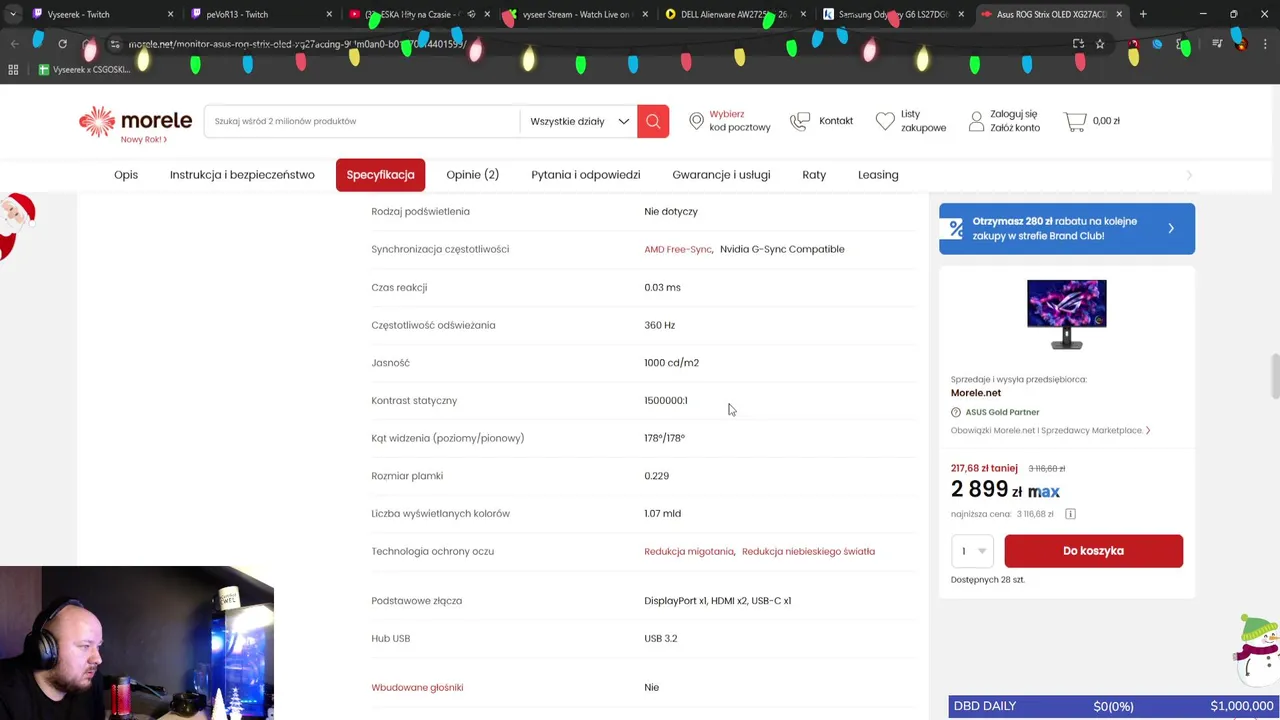1280x720 pixels.
Task: Click the Nvidia G-Sync Compatible text
Action: (782, 249)
